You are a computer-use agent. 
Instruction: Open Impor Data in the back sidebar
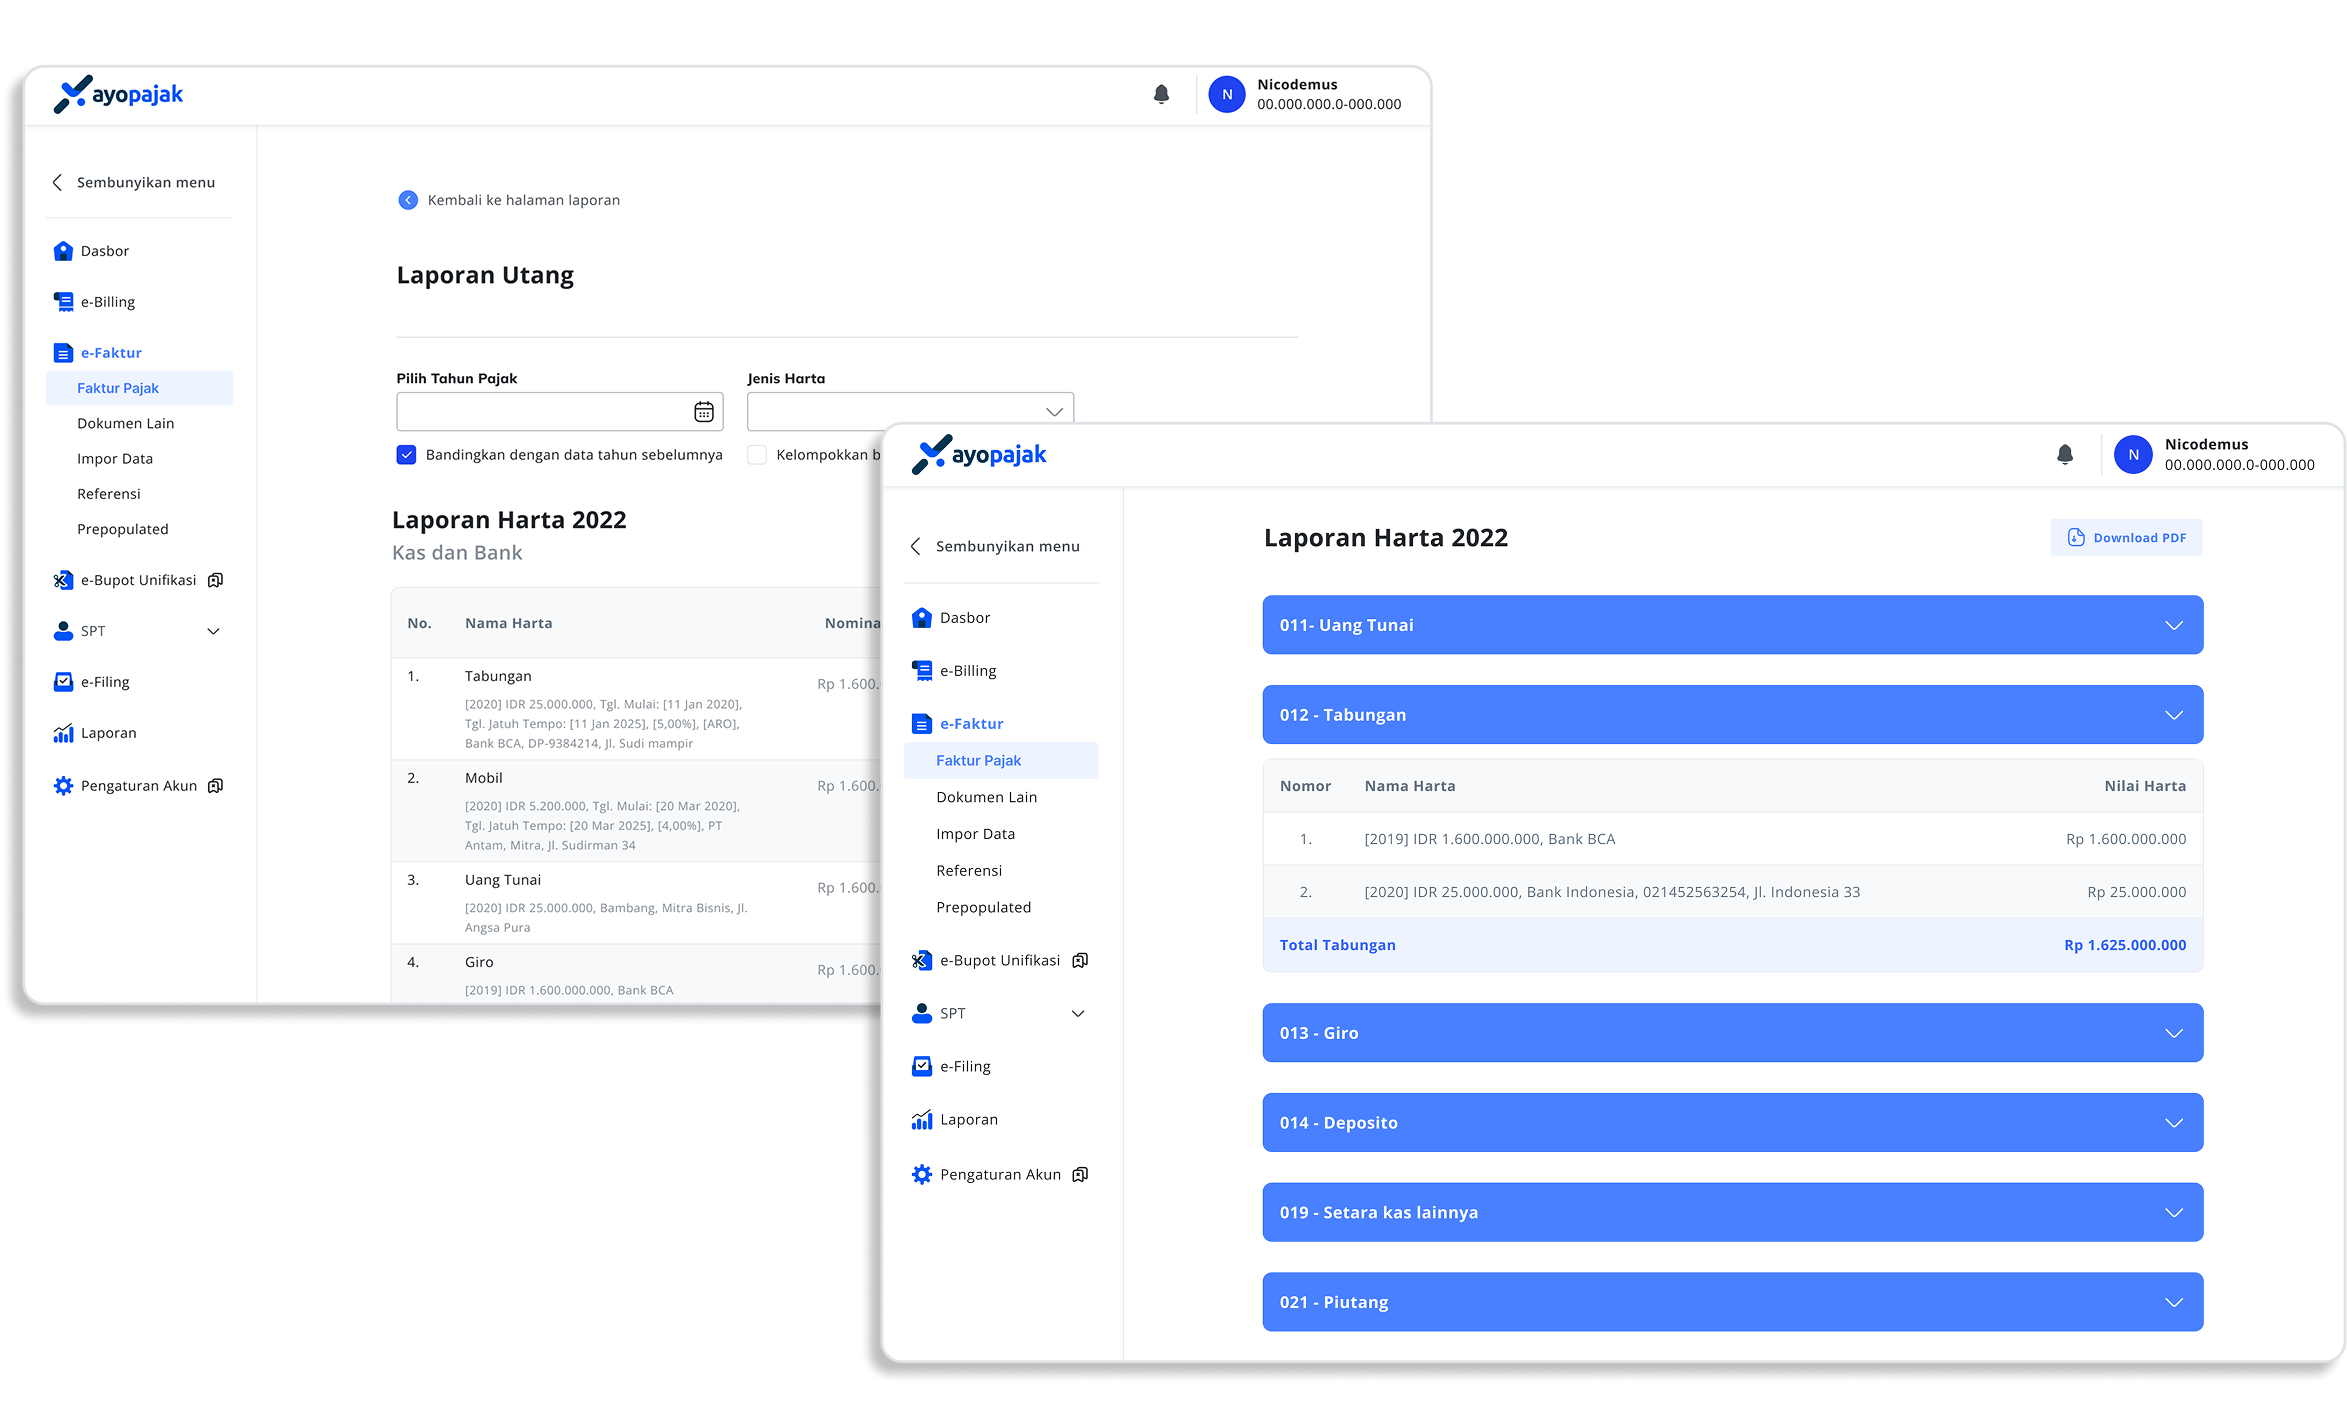coord(115,459)
